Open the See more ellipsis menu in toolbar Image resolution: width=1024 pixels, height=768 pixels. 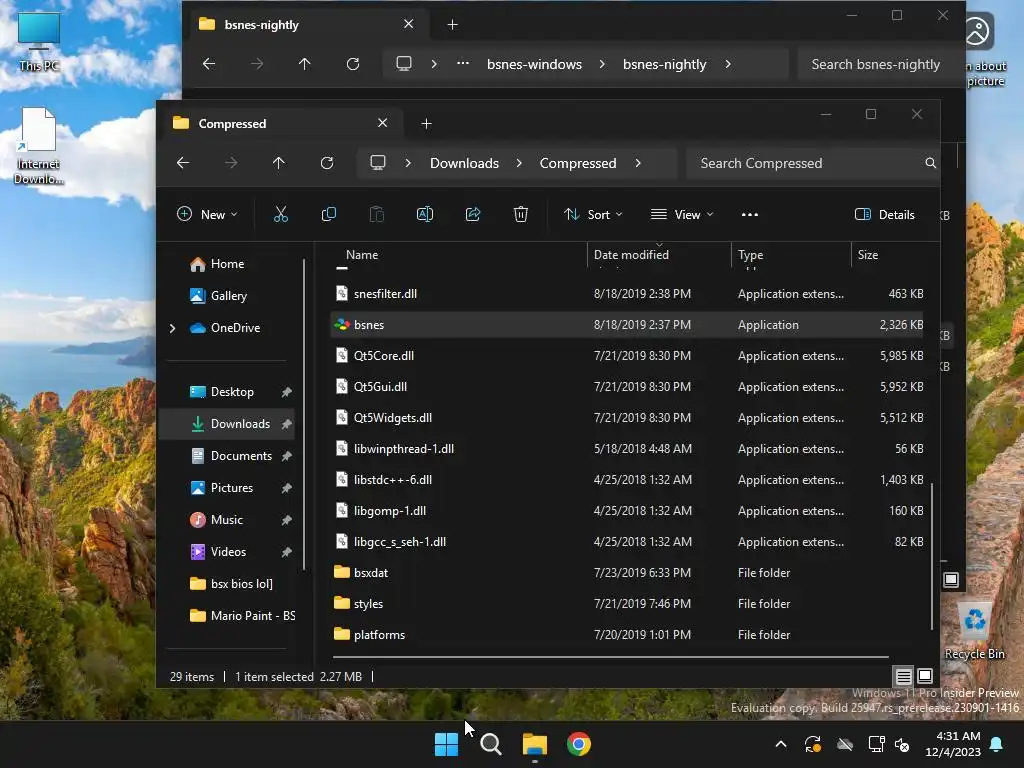[750, 214]
